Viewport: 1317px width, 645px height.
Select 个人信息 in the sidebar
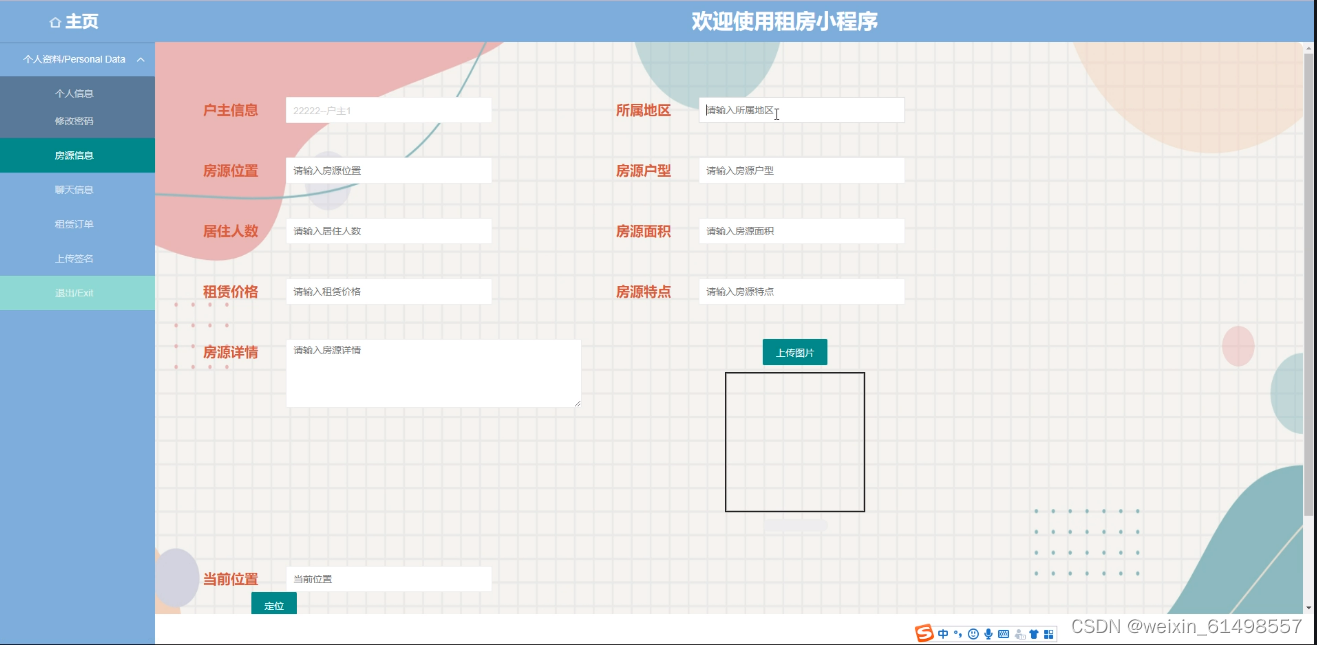[x=77, y=93]
